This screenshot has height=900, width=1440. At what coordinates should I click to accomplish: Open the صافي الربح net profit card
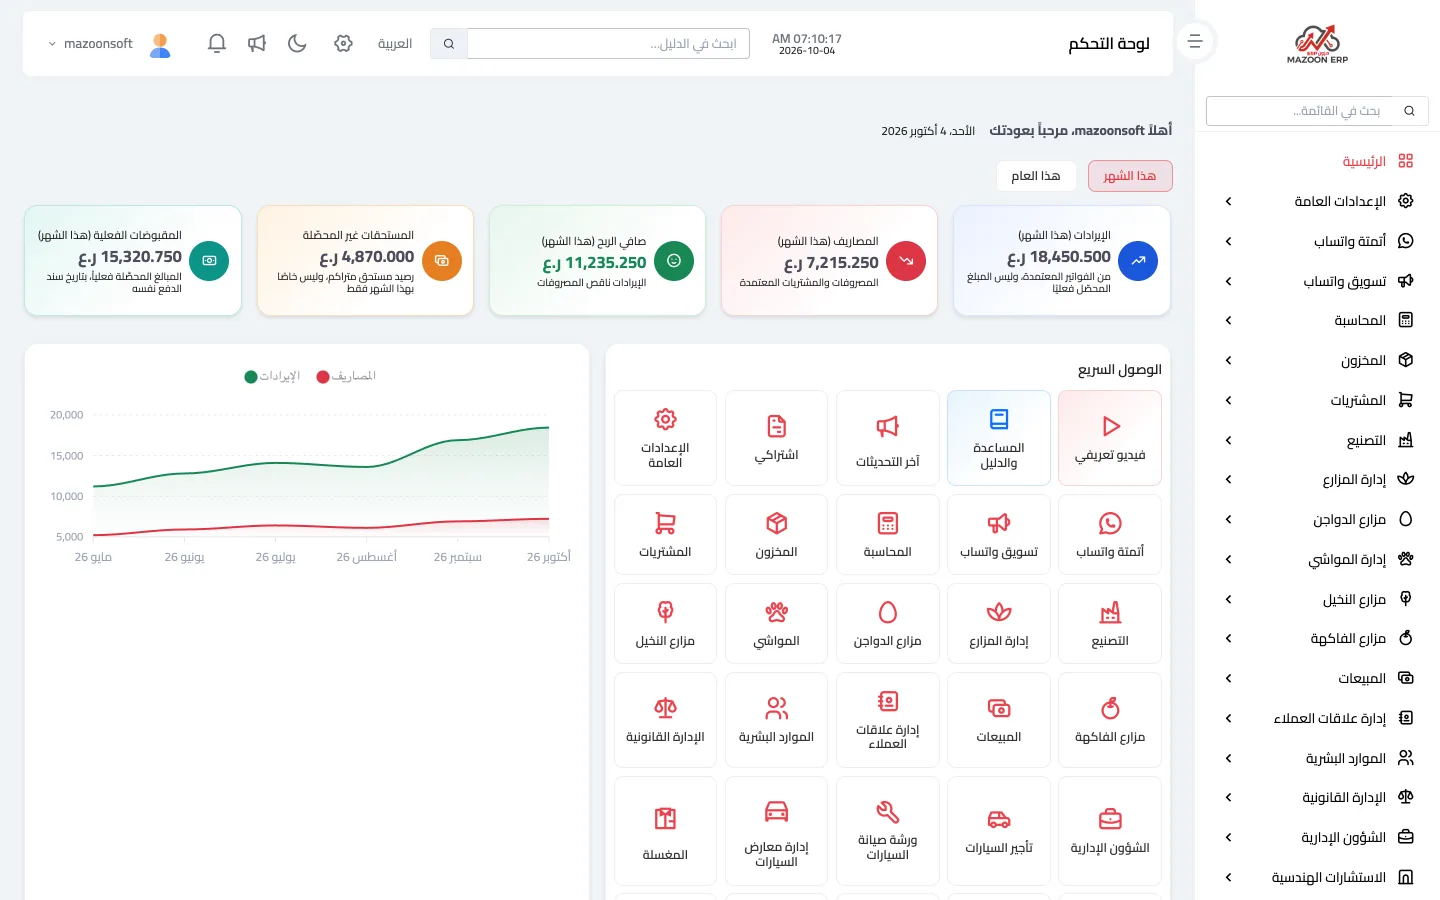click(597, 261)
